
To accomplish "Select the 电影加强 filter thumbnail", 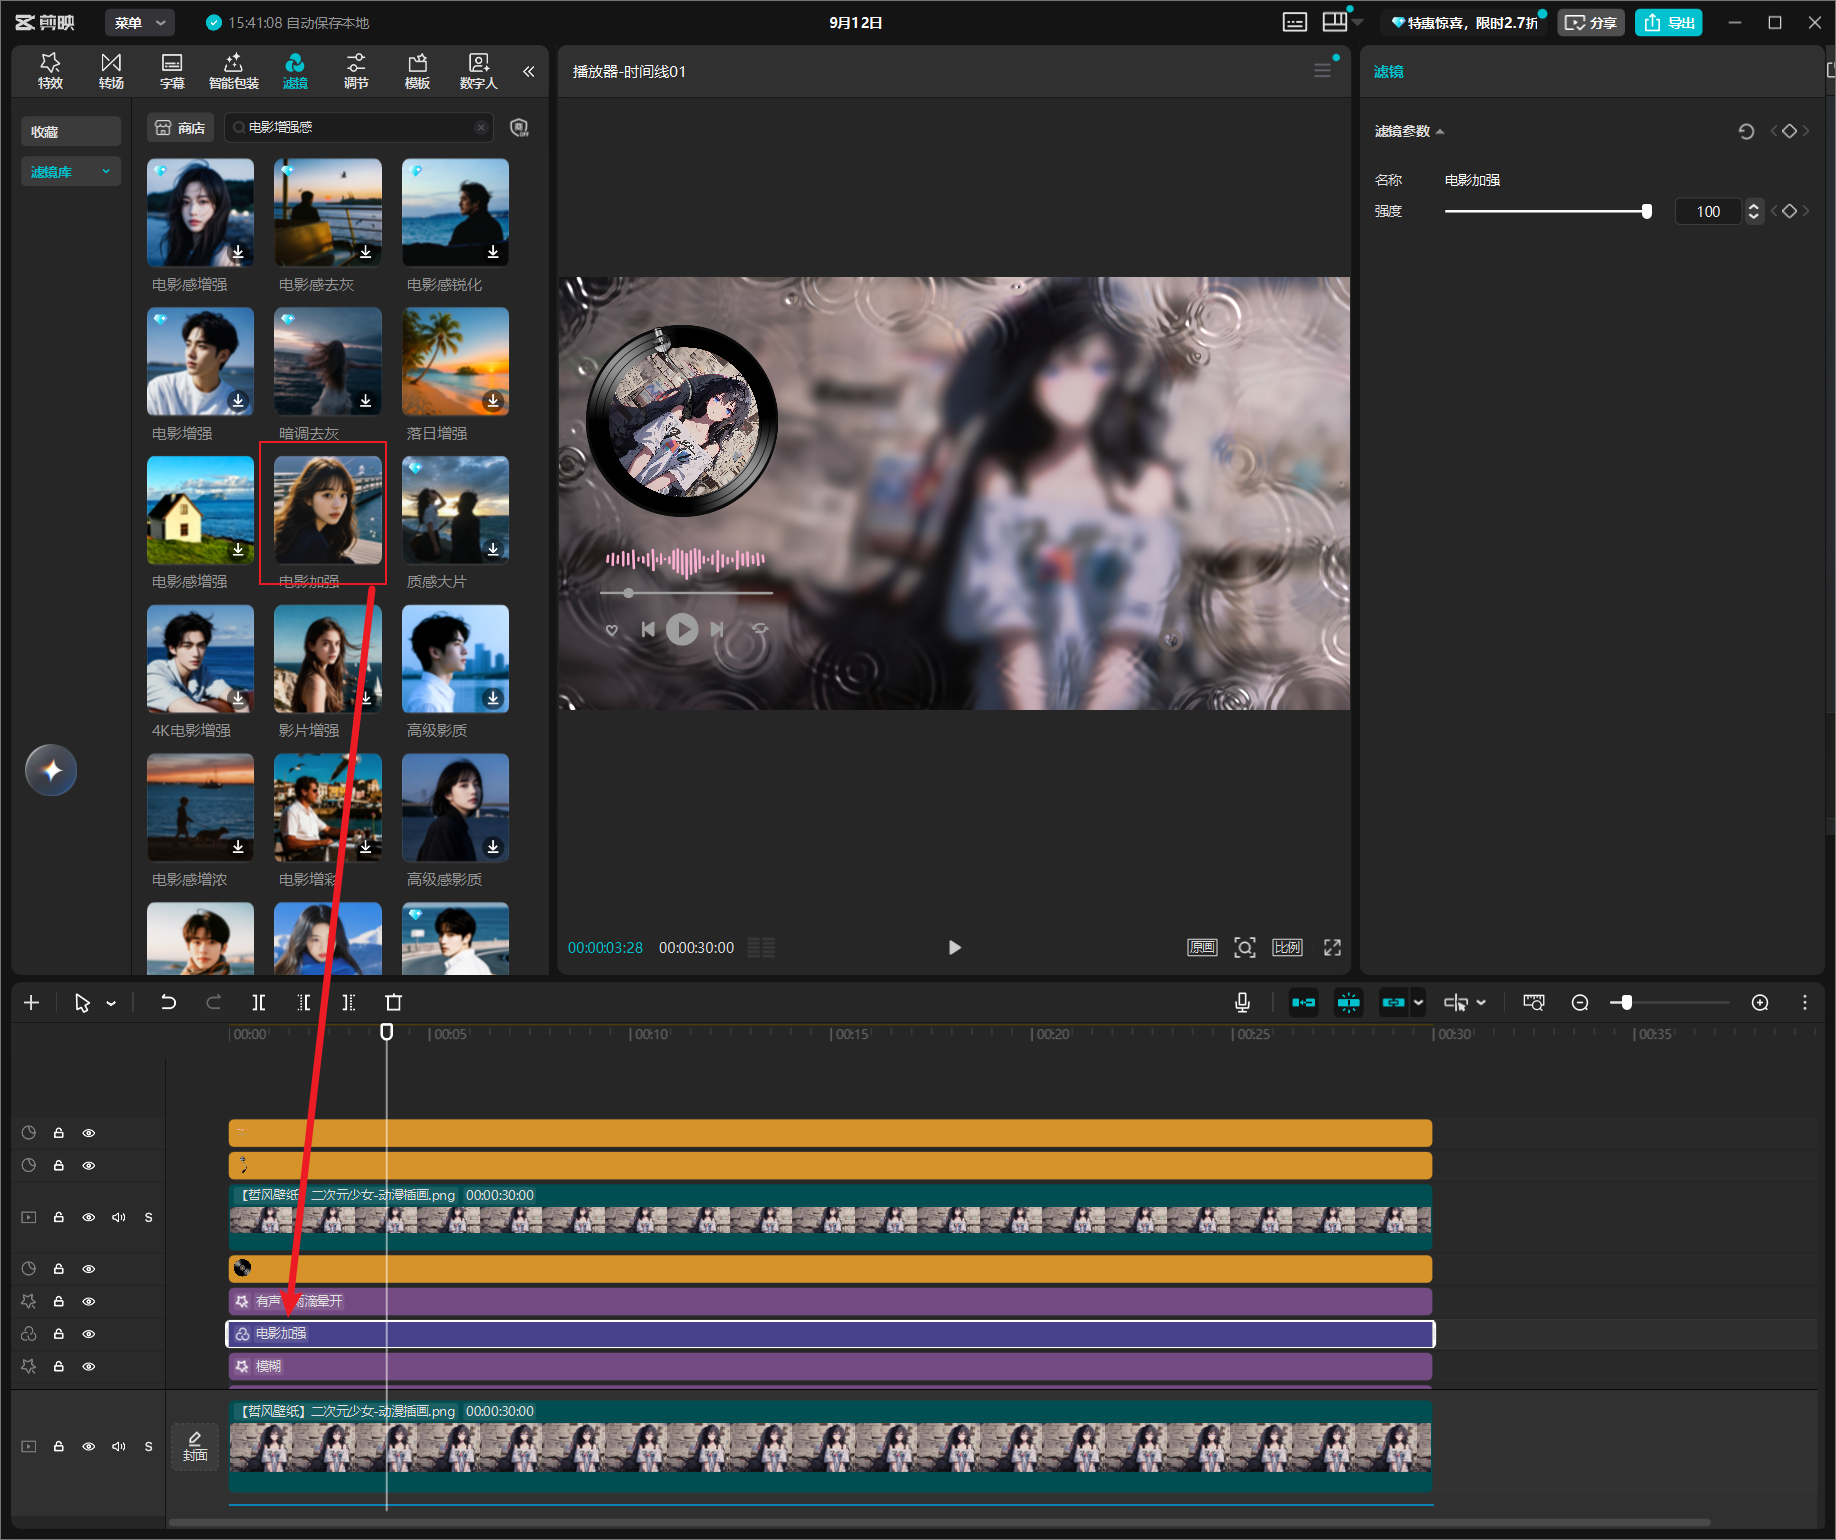I will click(328, 510).
